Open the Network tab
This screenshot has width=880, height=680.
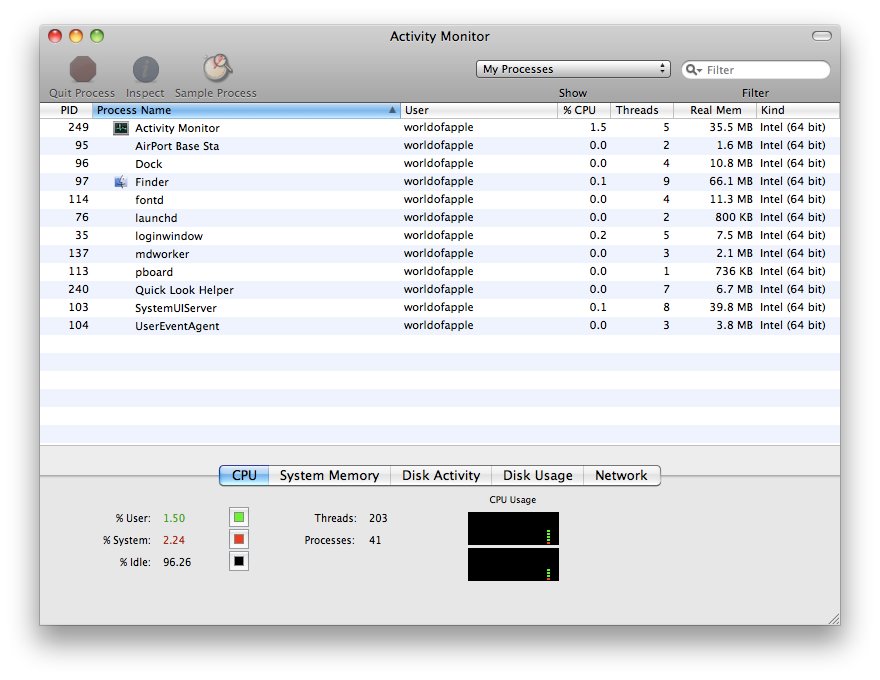pos(621,476)
